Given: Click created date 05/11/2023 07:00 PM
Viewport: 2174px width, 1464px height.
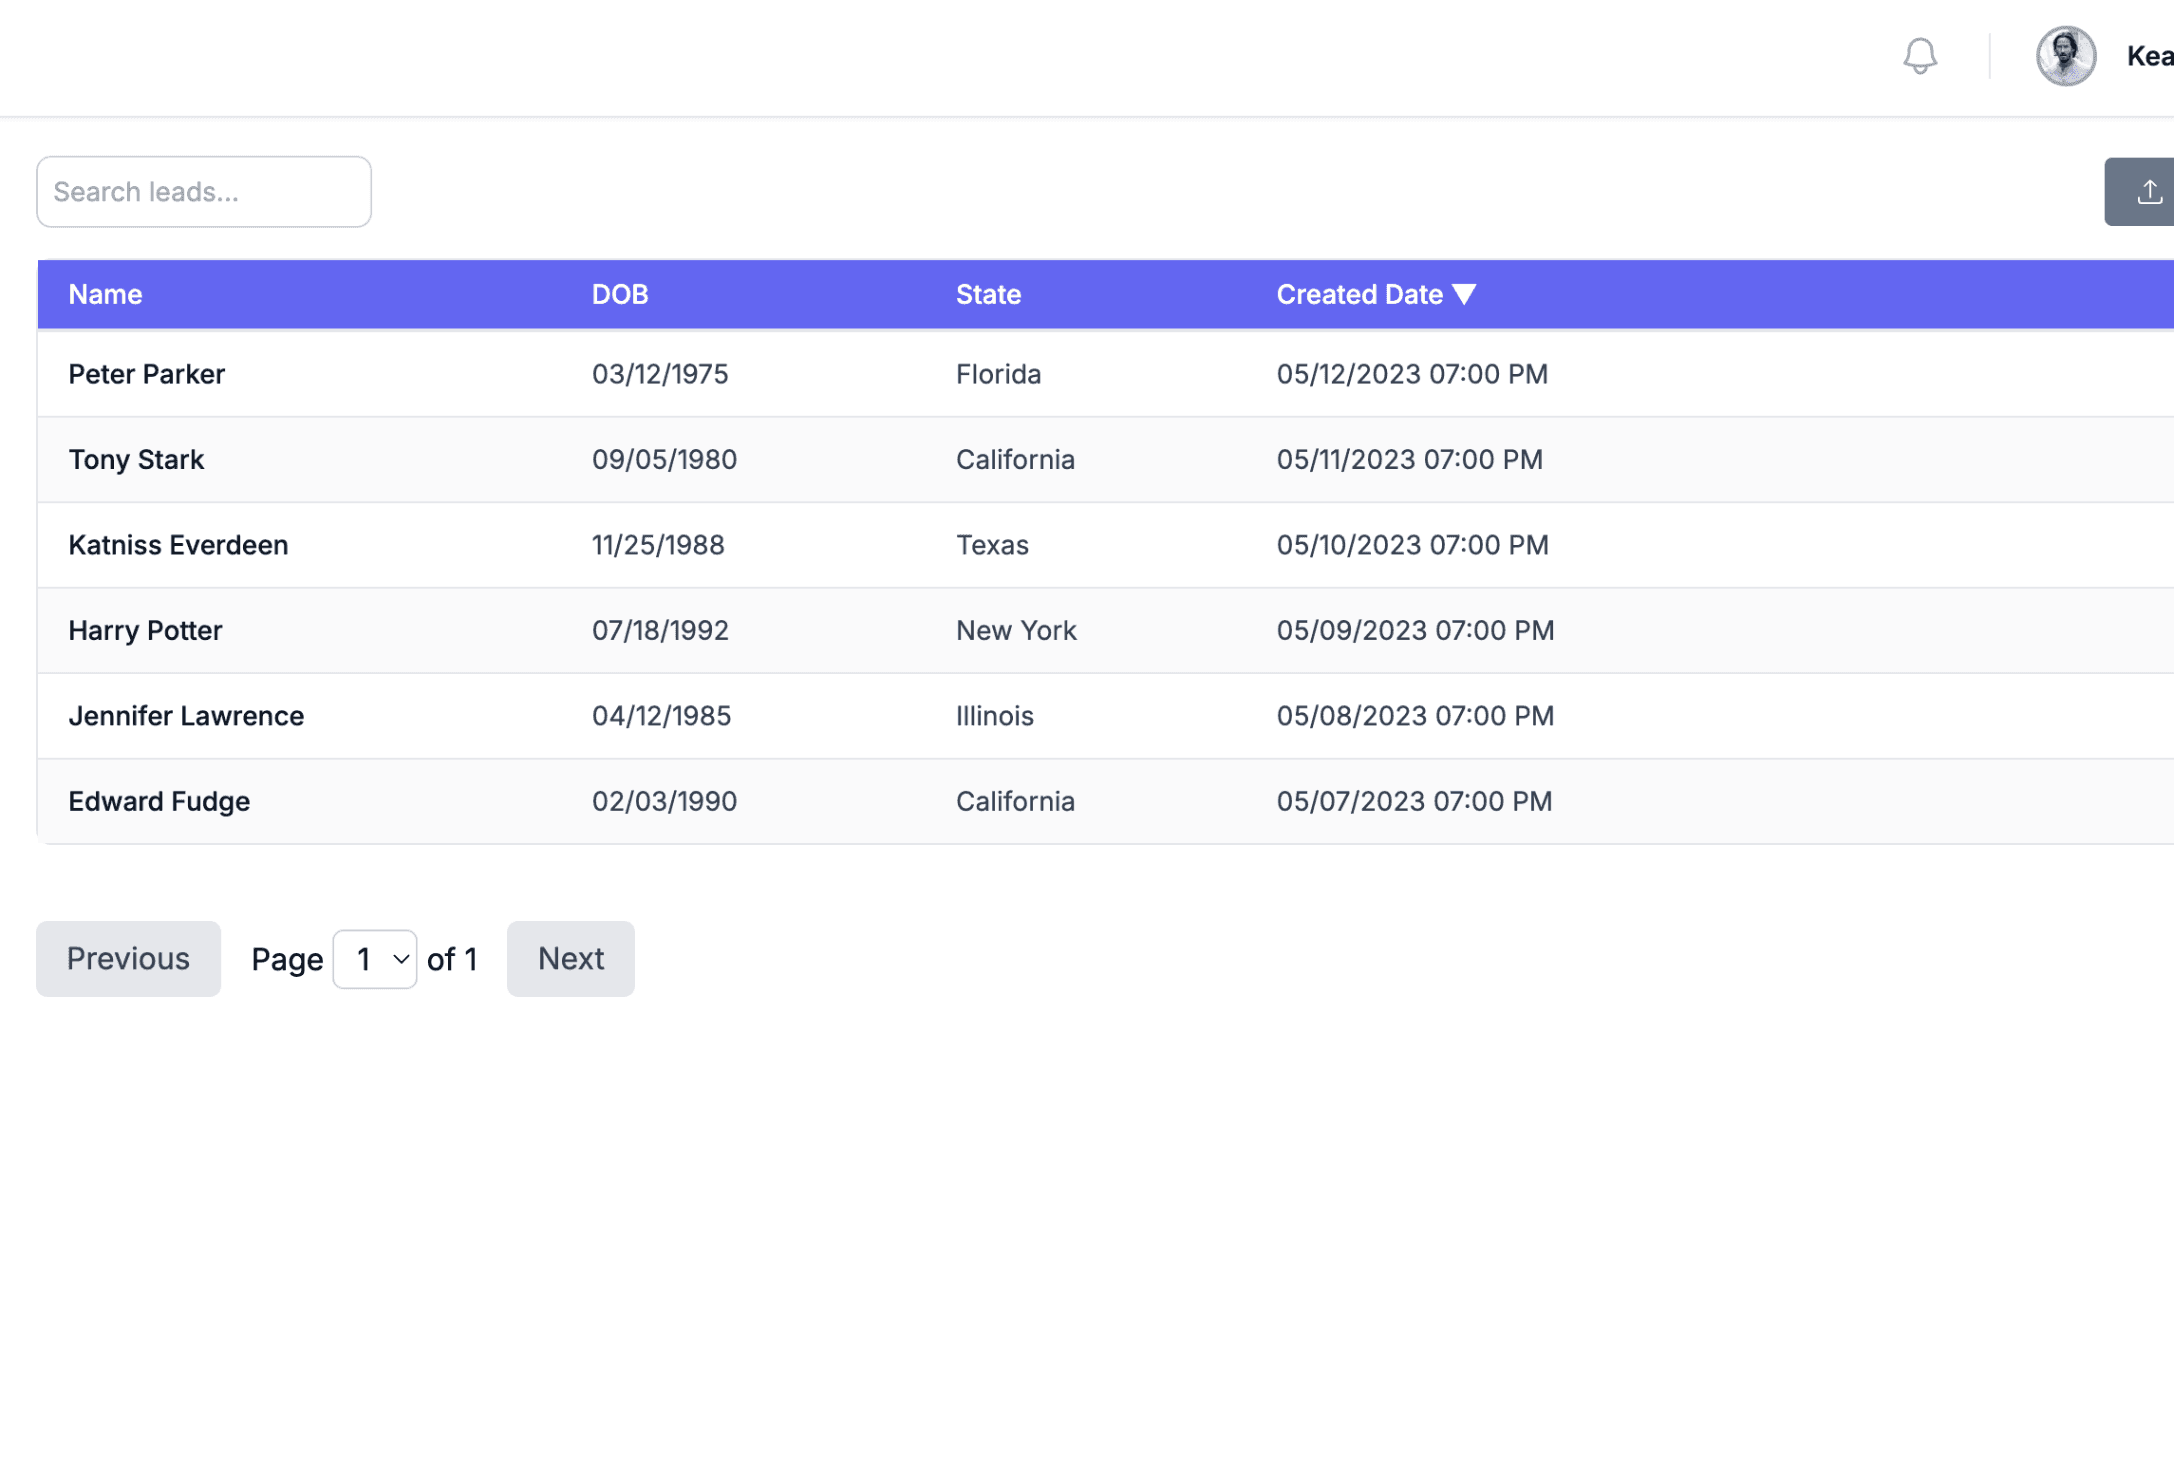Looking at the screenshot, I should (x=1409, y=460).
